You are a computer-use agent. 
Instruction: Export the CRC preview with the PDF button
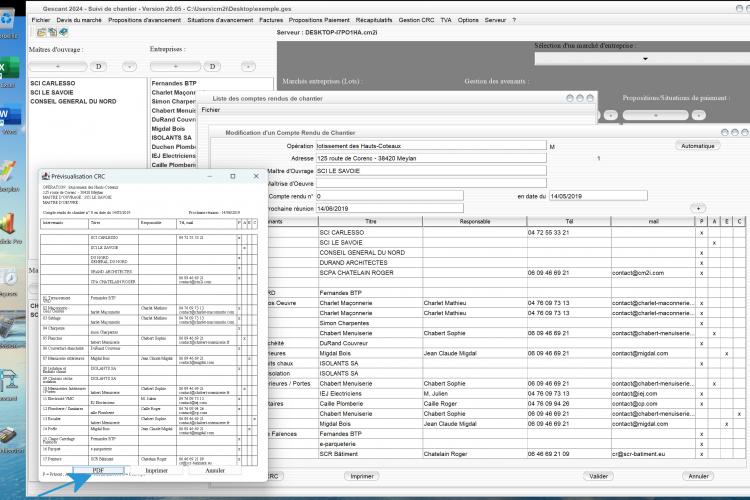point(98,470)
